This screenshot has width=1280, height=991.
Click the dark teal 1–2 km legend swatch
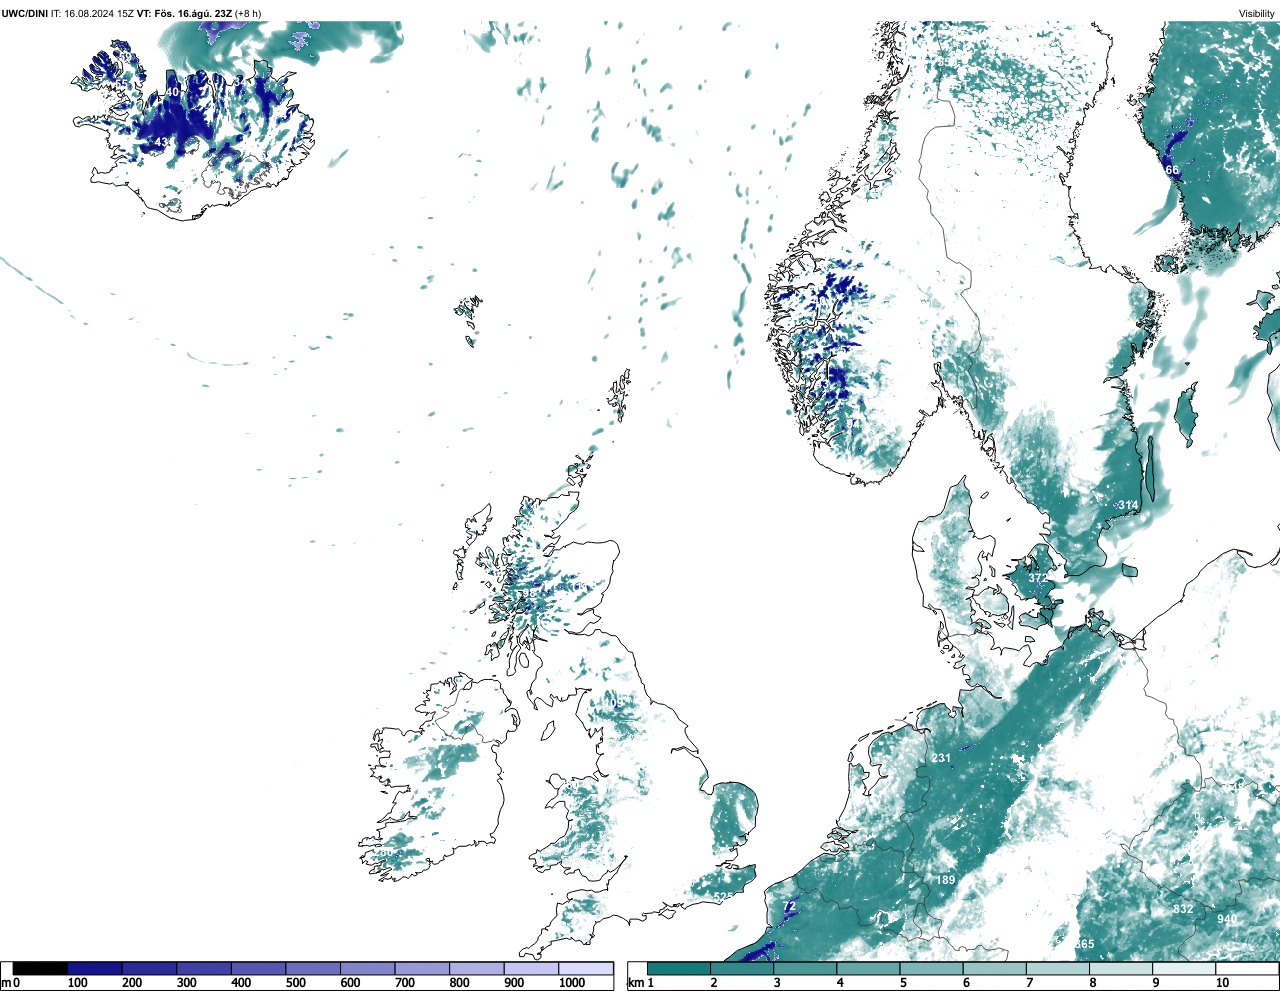point(679,968)
